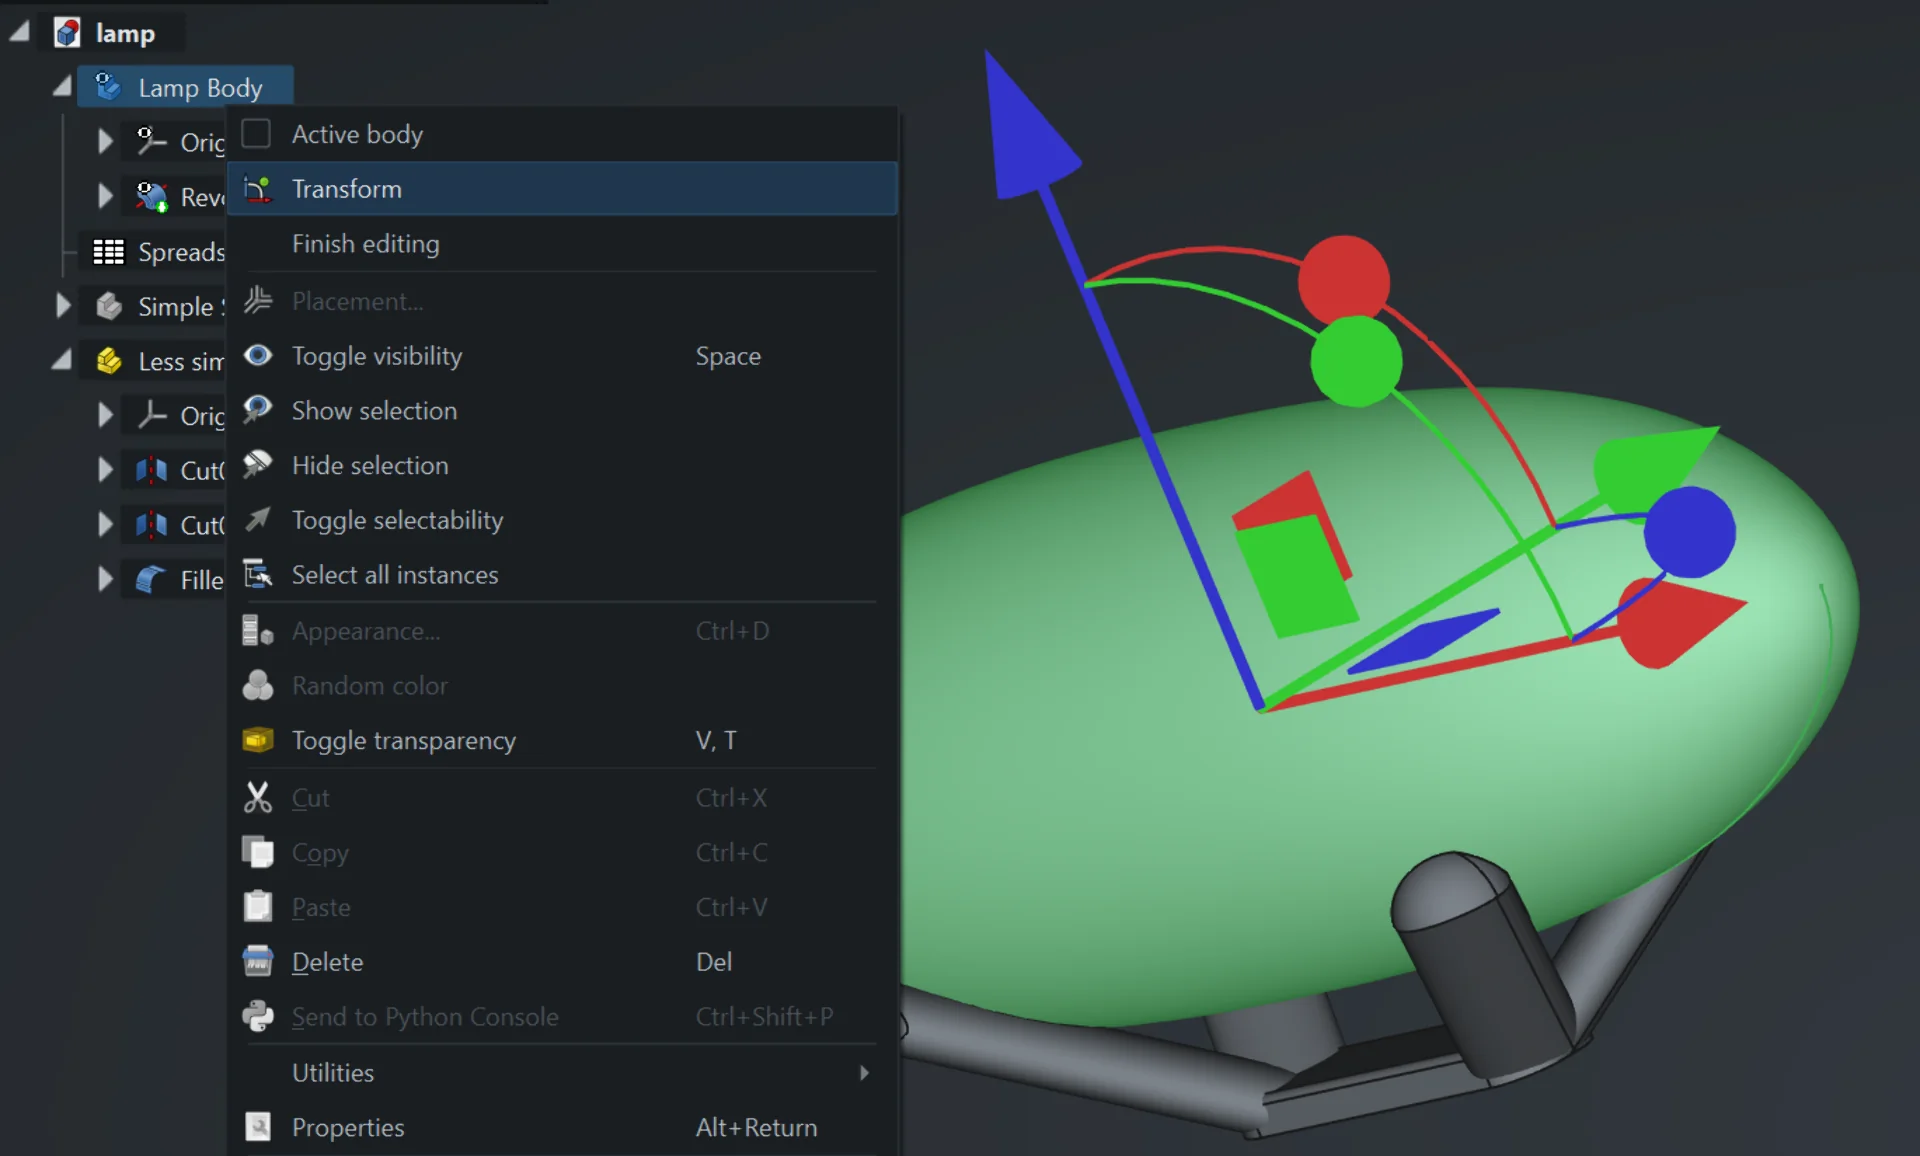This screenshot has height=1156, width=1920.
Task: Click the Spreadsheet grid icon in tree
Action: pyautogui.click(x=108, y=252)
